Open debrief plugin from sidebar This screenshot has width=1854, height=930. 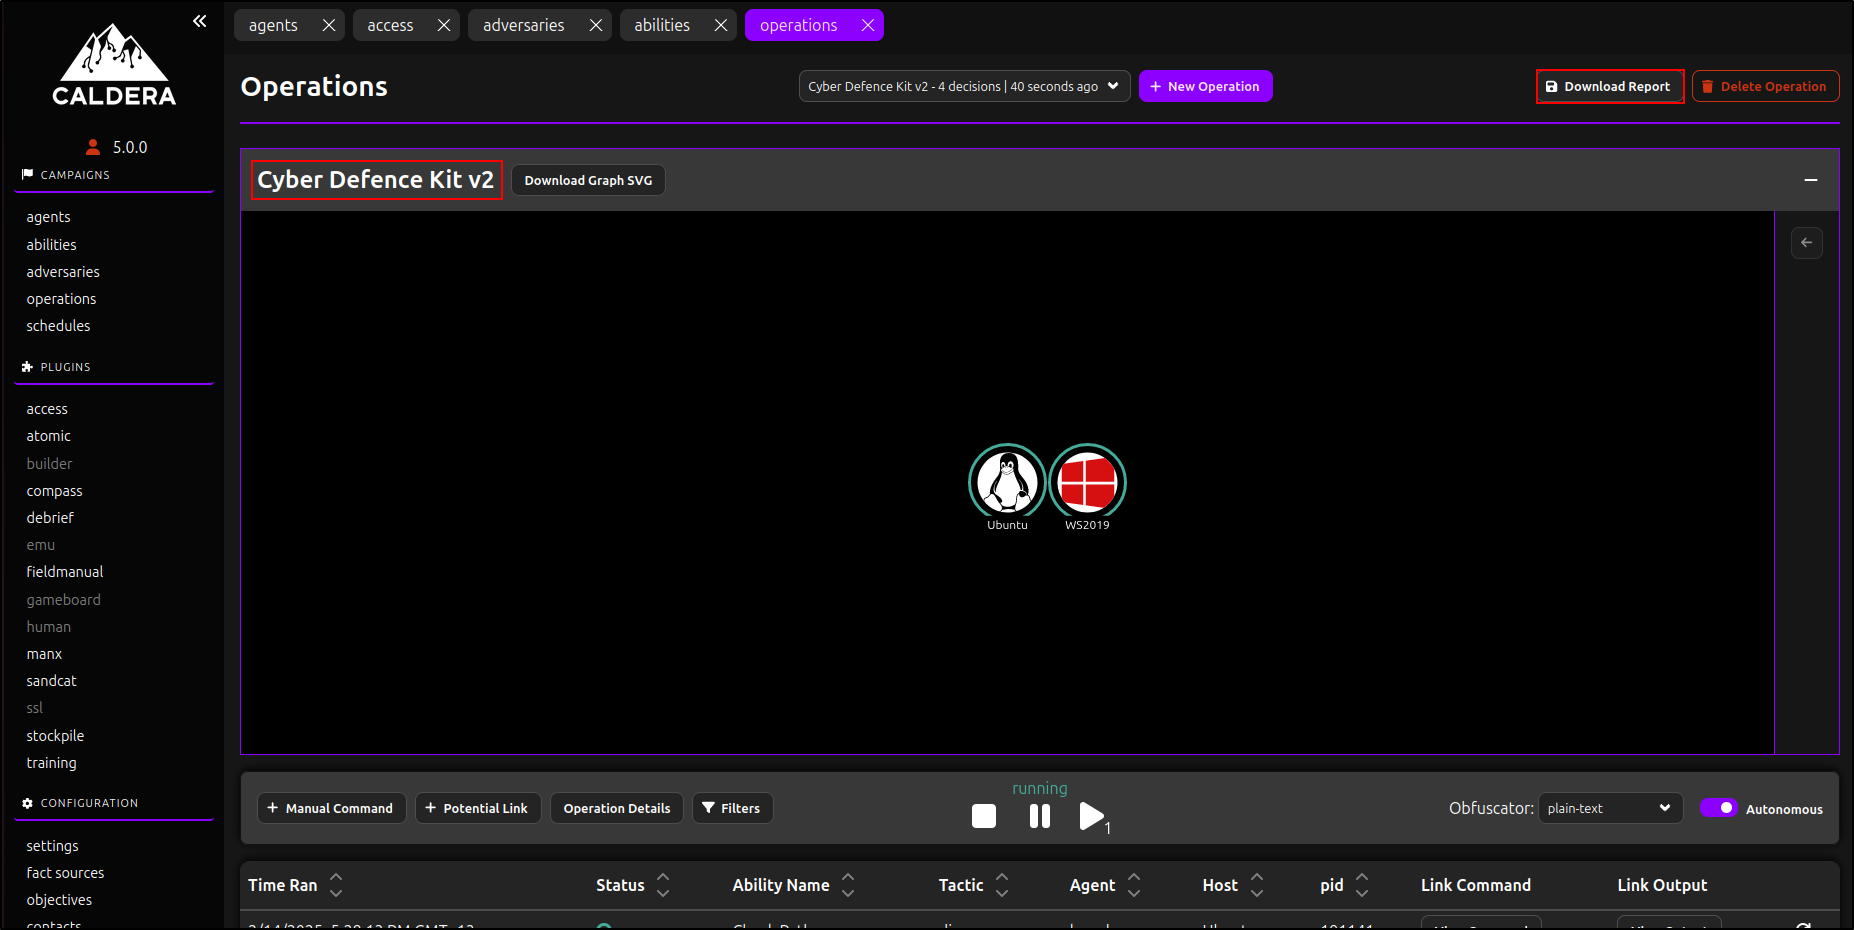[50, 518]
